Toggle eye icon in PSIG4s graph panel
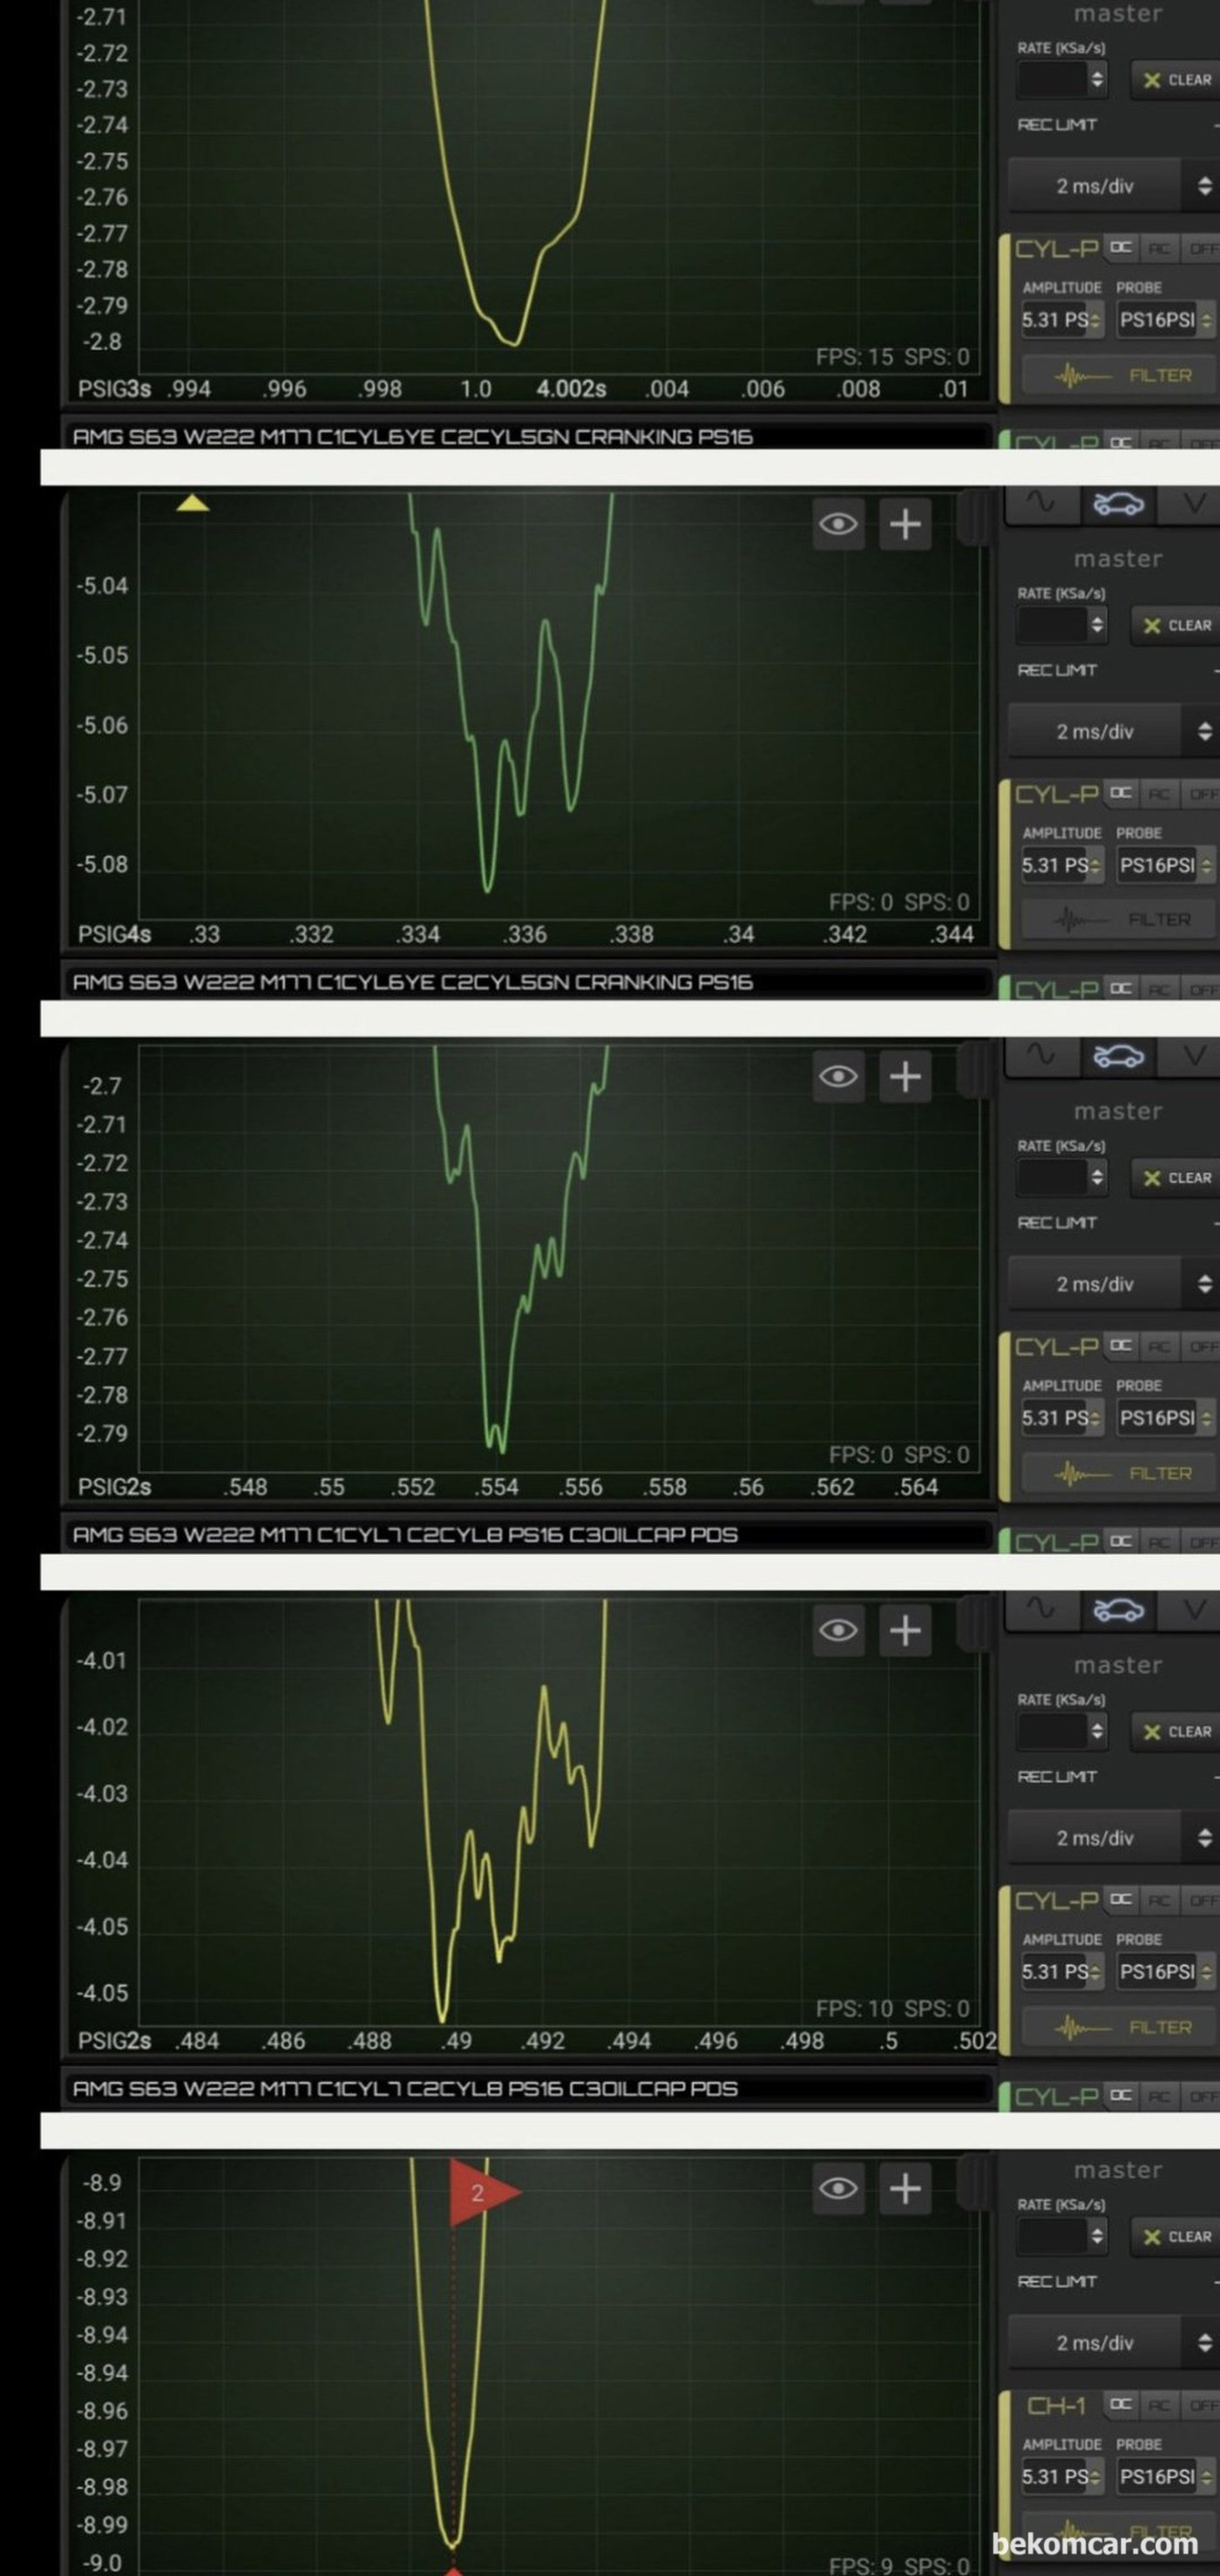This screenshot has width=1220, height=2576. pyautogui.click(x=838, y=524)
